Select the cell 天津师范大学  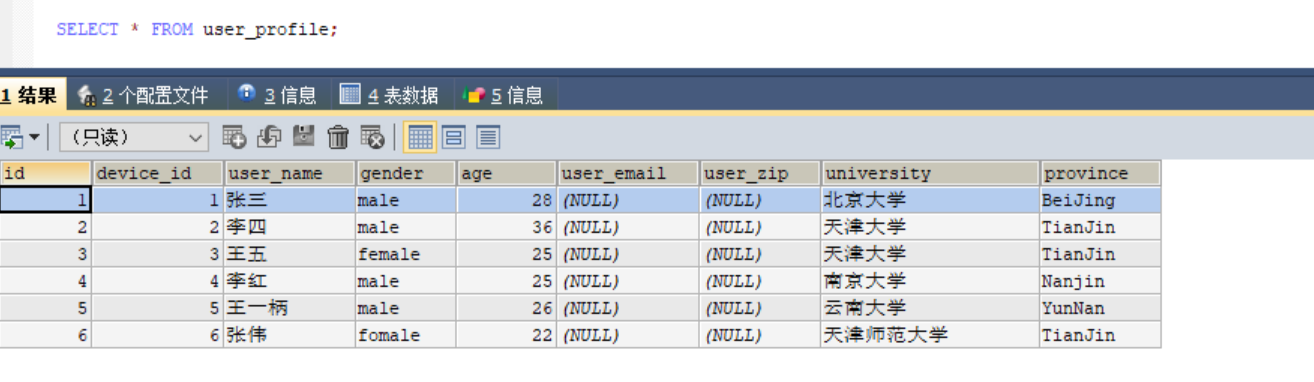931,335
